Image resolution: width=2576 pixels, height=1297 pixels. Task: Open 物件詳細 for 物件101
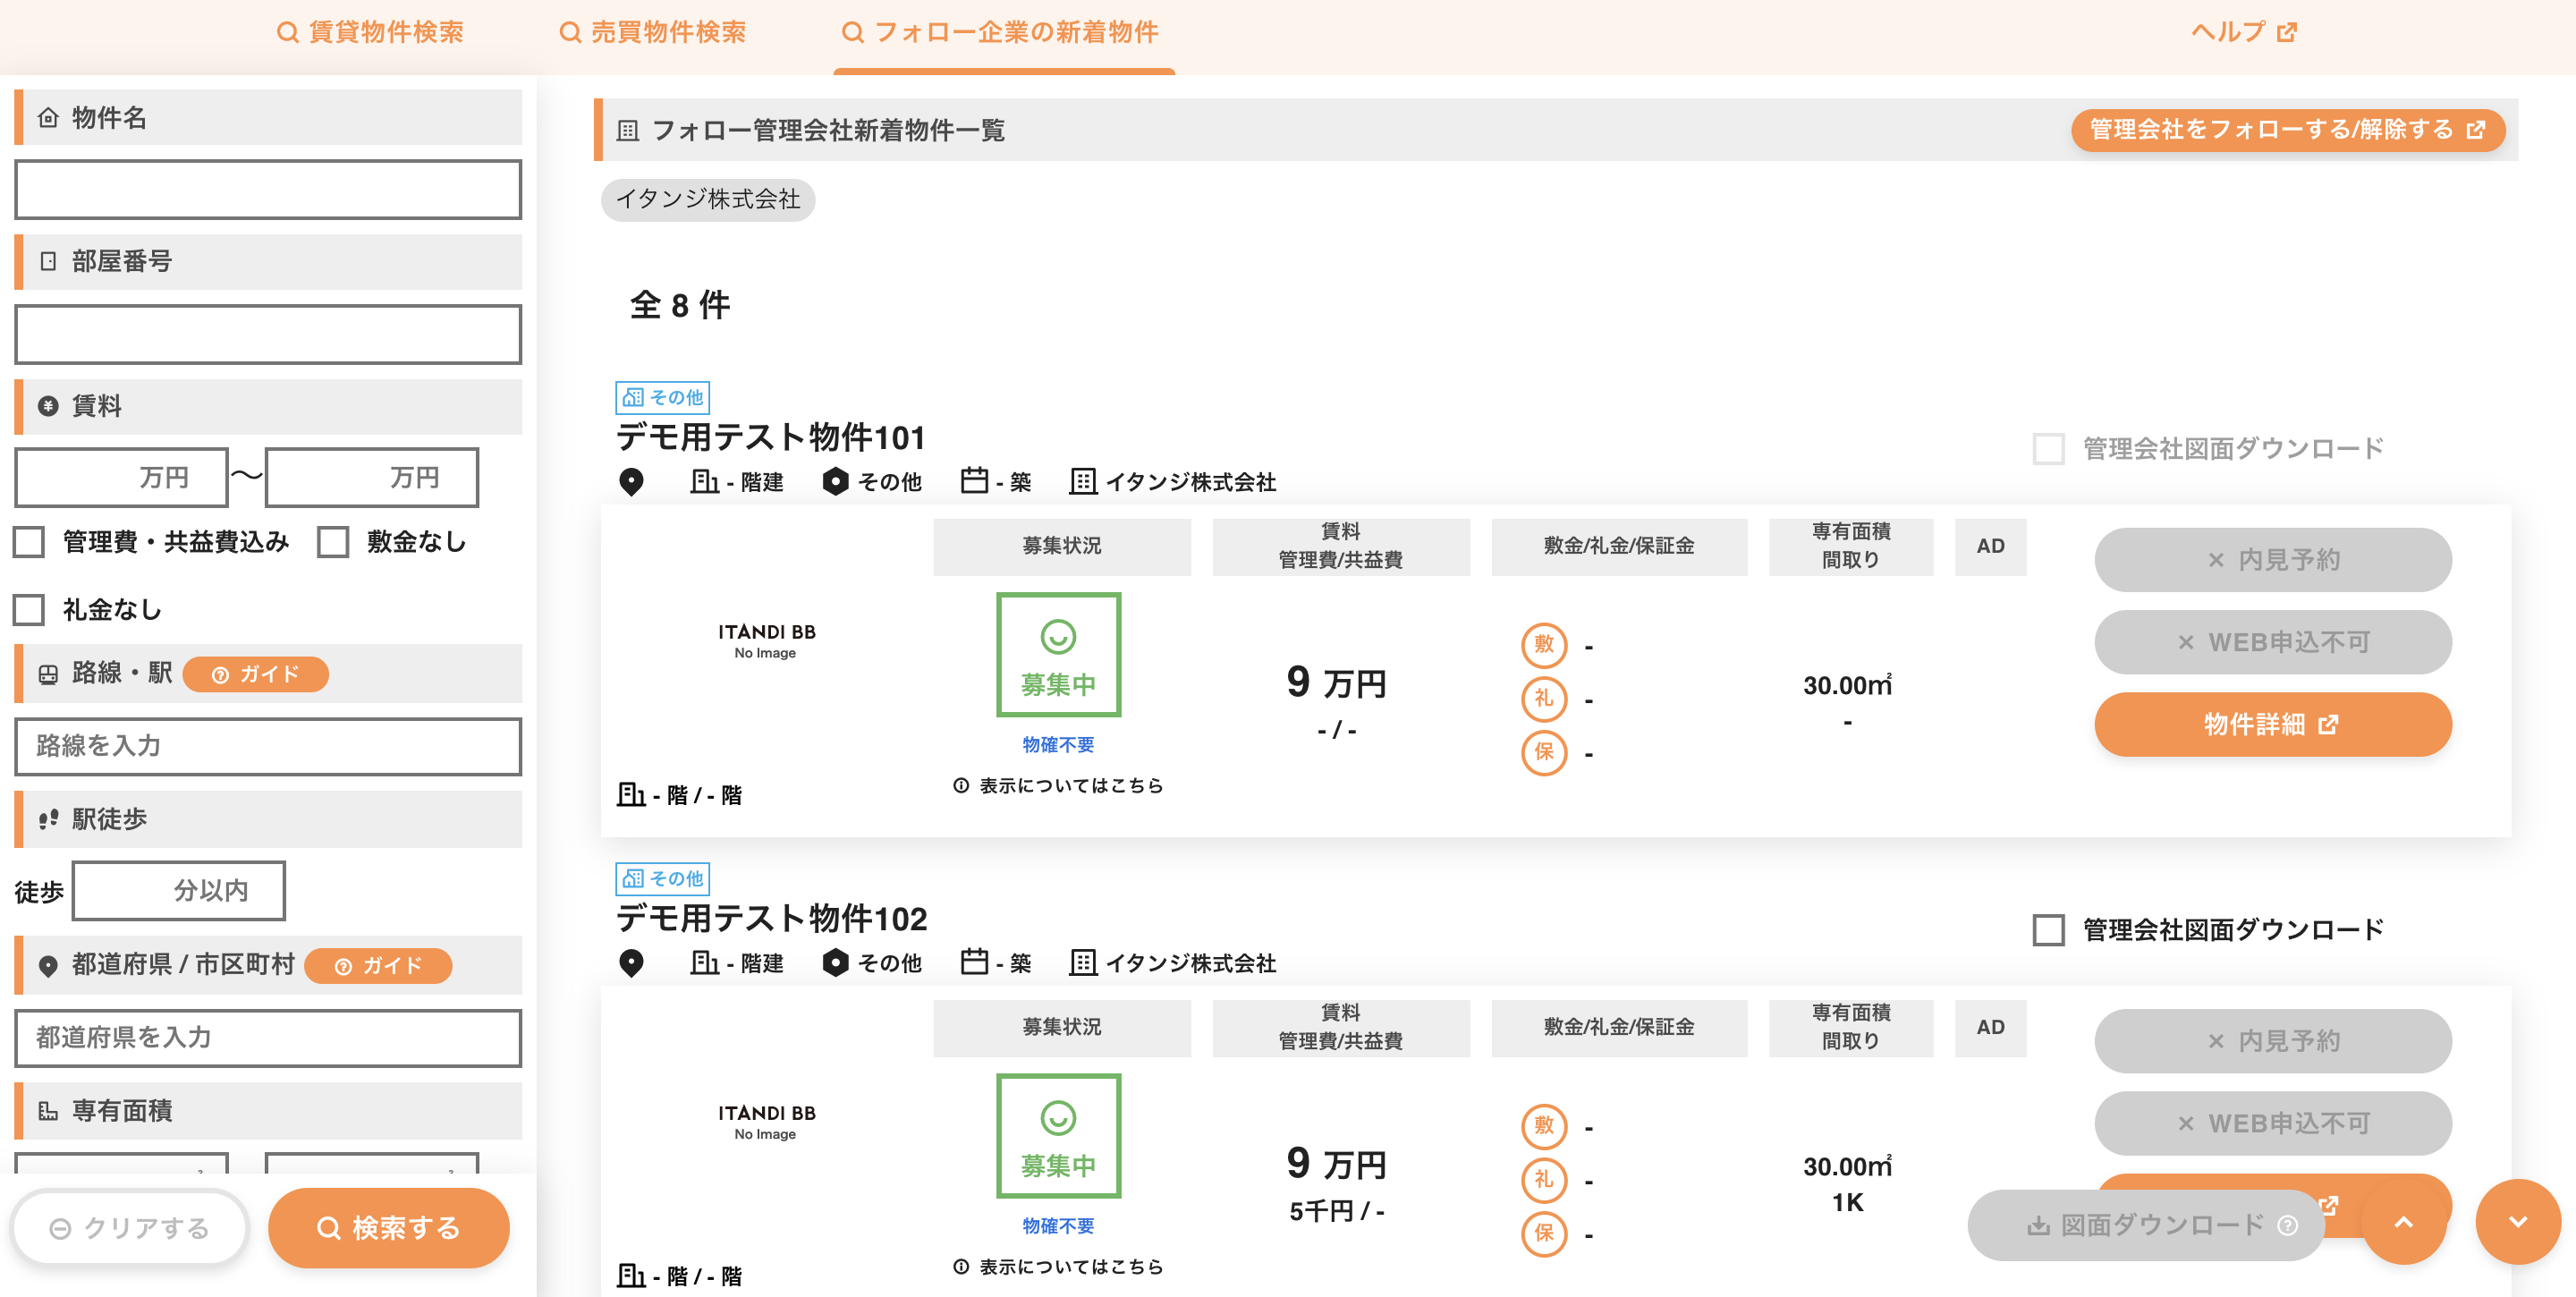[x=2273, y=725]
